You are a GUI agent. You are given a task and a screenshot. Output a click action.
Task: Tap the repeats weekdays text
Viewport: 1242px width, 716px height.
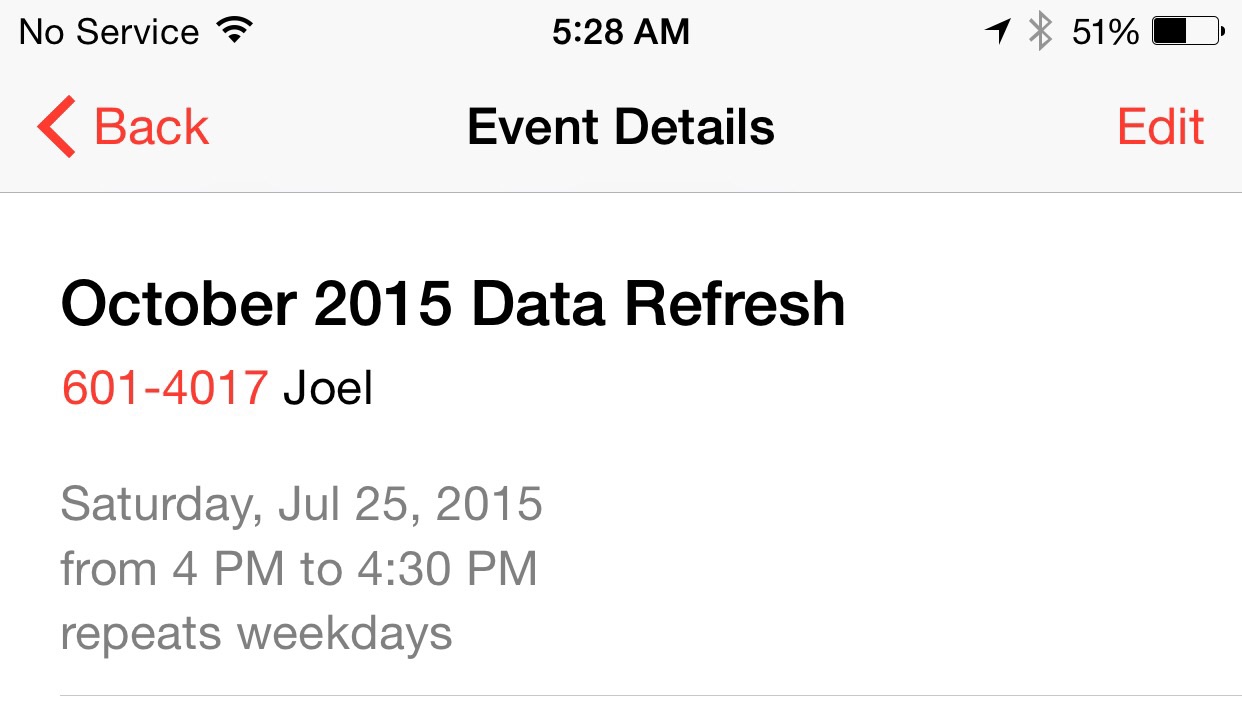(256, 633)
